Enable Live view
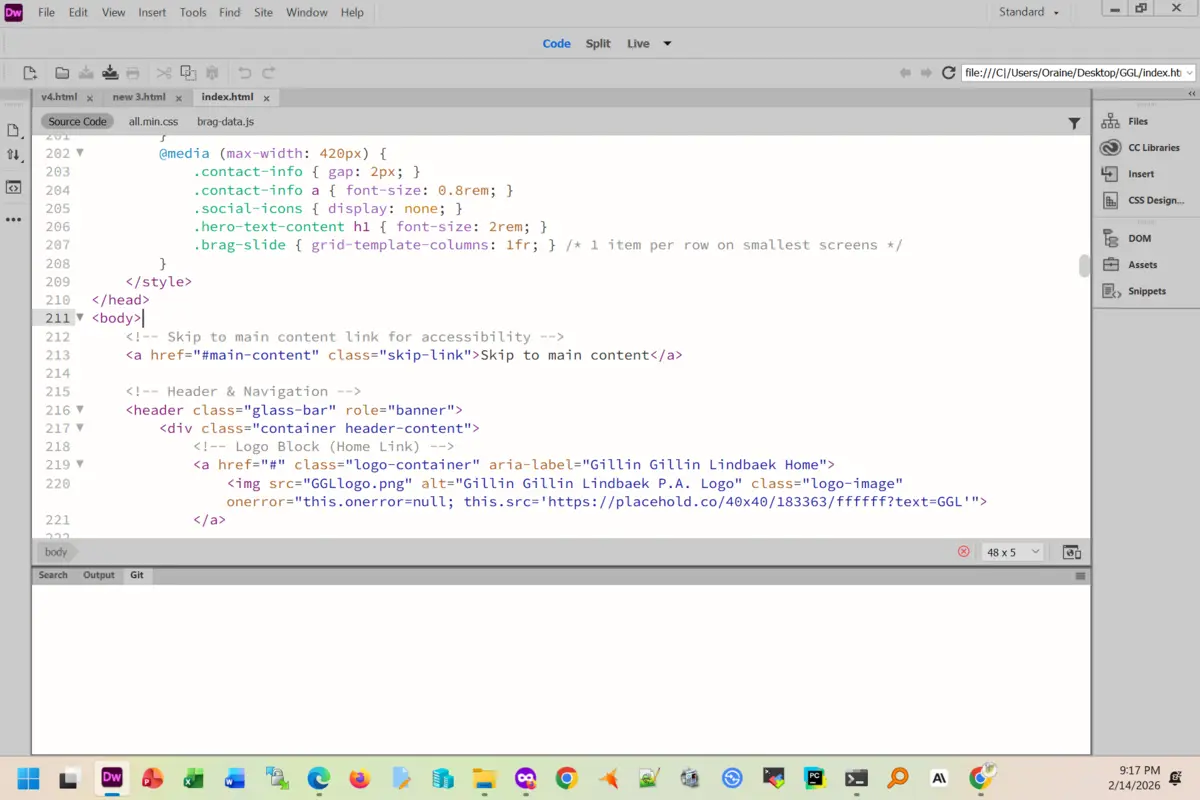Image resolution: width=1200 pixels, height=800 pixels. coord(638,43)
